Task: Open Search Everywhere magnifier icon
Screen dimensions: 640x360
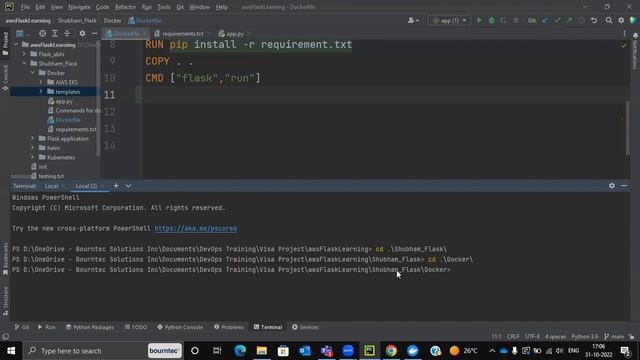Action: [609, 20]
